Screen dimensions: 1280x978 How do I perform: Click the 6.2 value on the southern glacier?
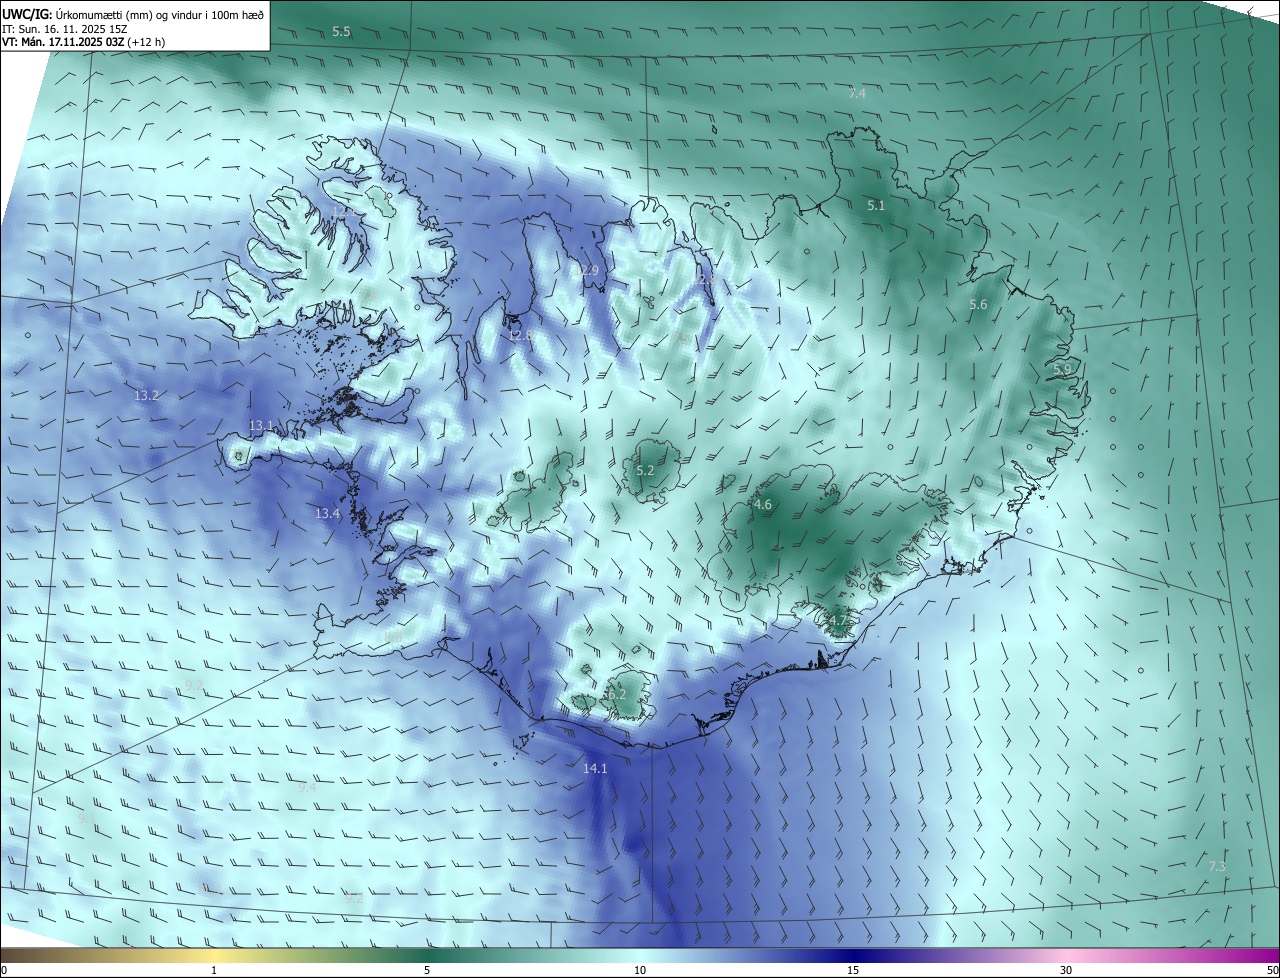pos(616,694)
